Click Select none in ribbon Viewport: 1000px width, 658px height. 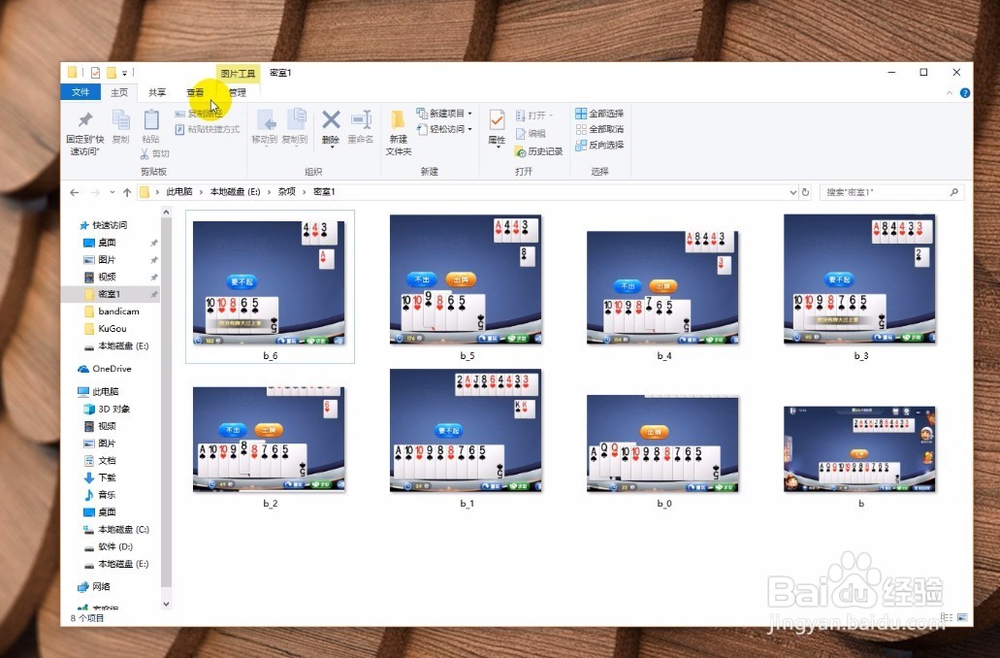[599, 129]
